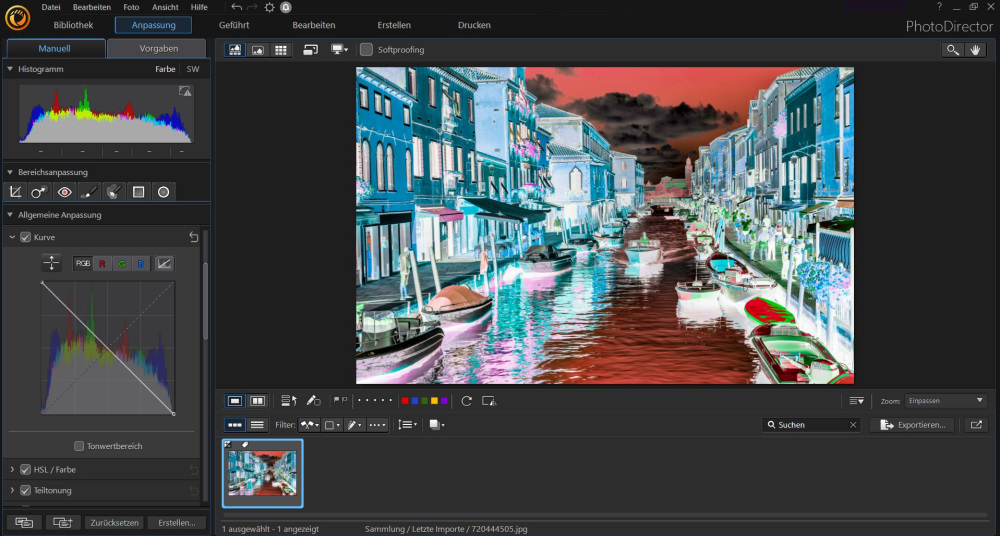1000x536 pixels.
Task: Open the sort order dropdown
Action: [x=408, y=425]
